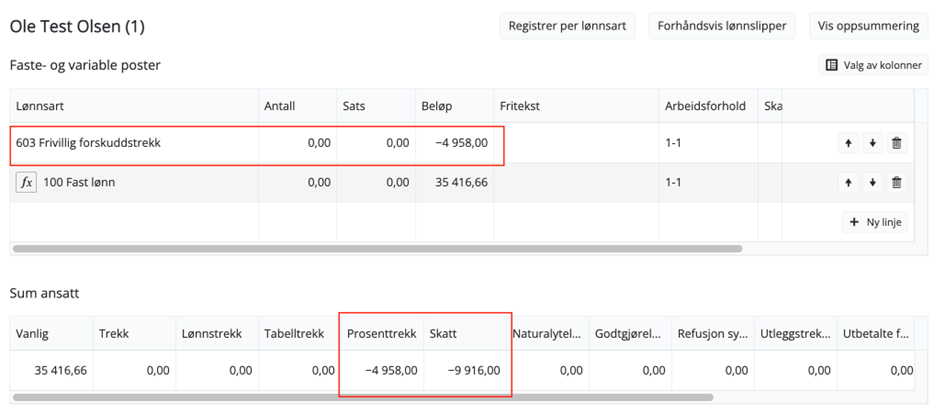Delete the 100 Fast lønn row
This screenshot has width=945, height=413.
pos(896,183)
